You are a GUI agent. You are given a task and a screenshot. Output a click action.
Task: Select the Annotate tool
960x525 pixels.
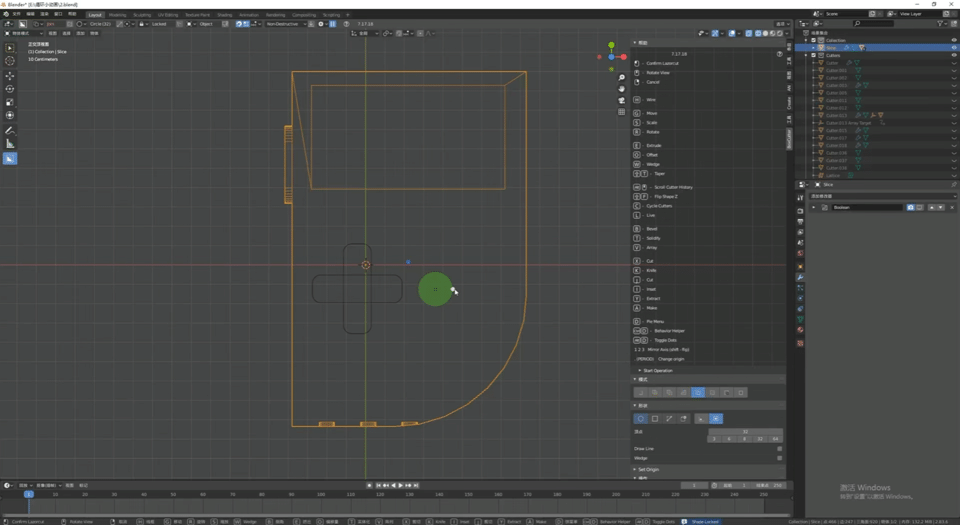pyautogui.click(x=10, y=131)
